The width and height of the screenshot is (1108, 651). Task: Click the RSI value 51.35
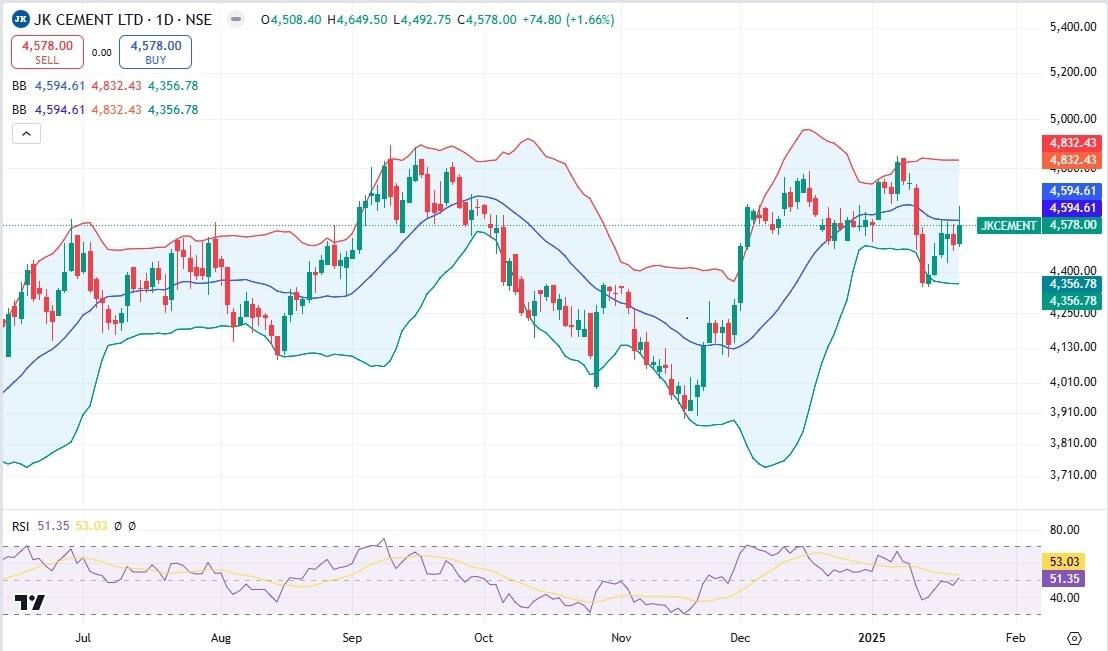point(53,526)
